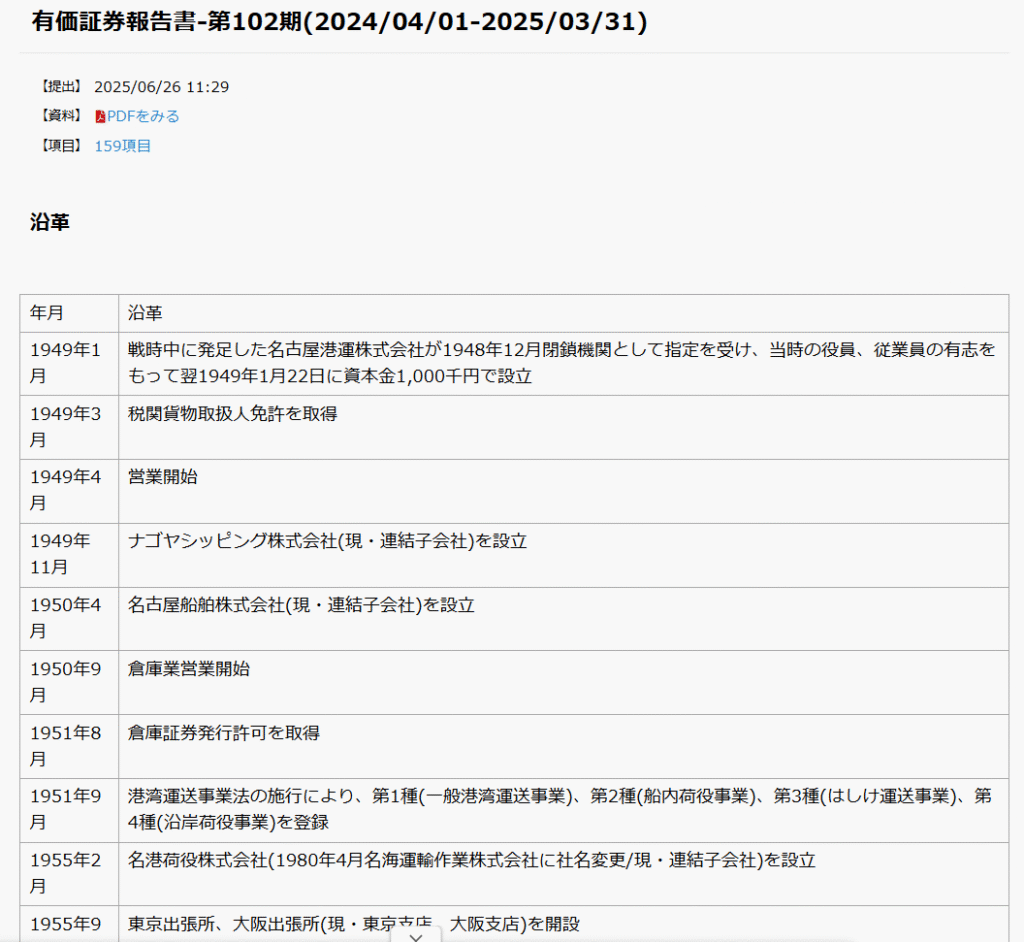Open the 159項目 link

(x=123, y=146)
